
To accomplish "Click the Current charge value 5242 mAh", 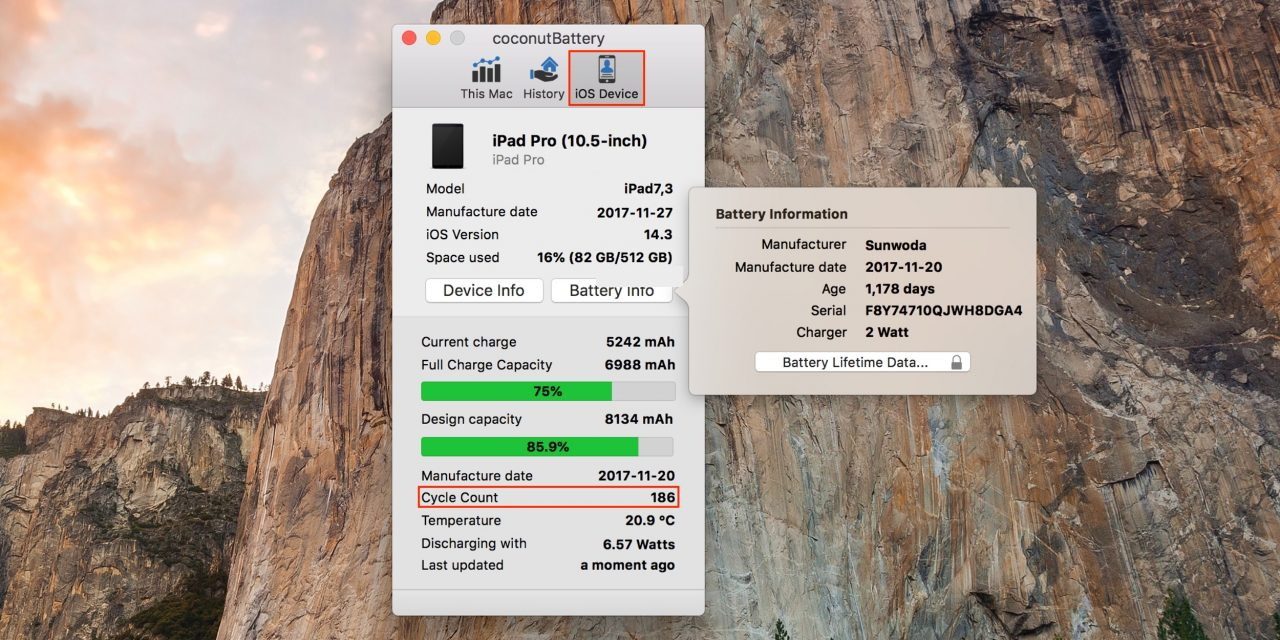I will point(640,342).
